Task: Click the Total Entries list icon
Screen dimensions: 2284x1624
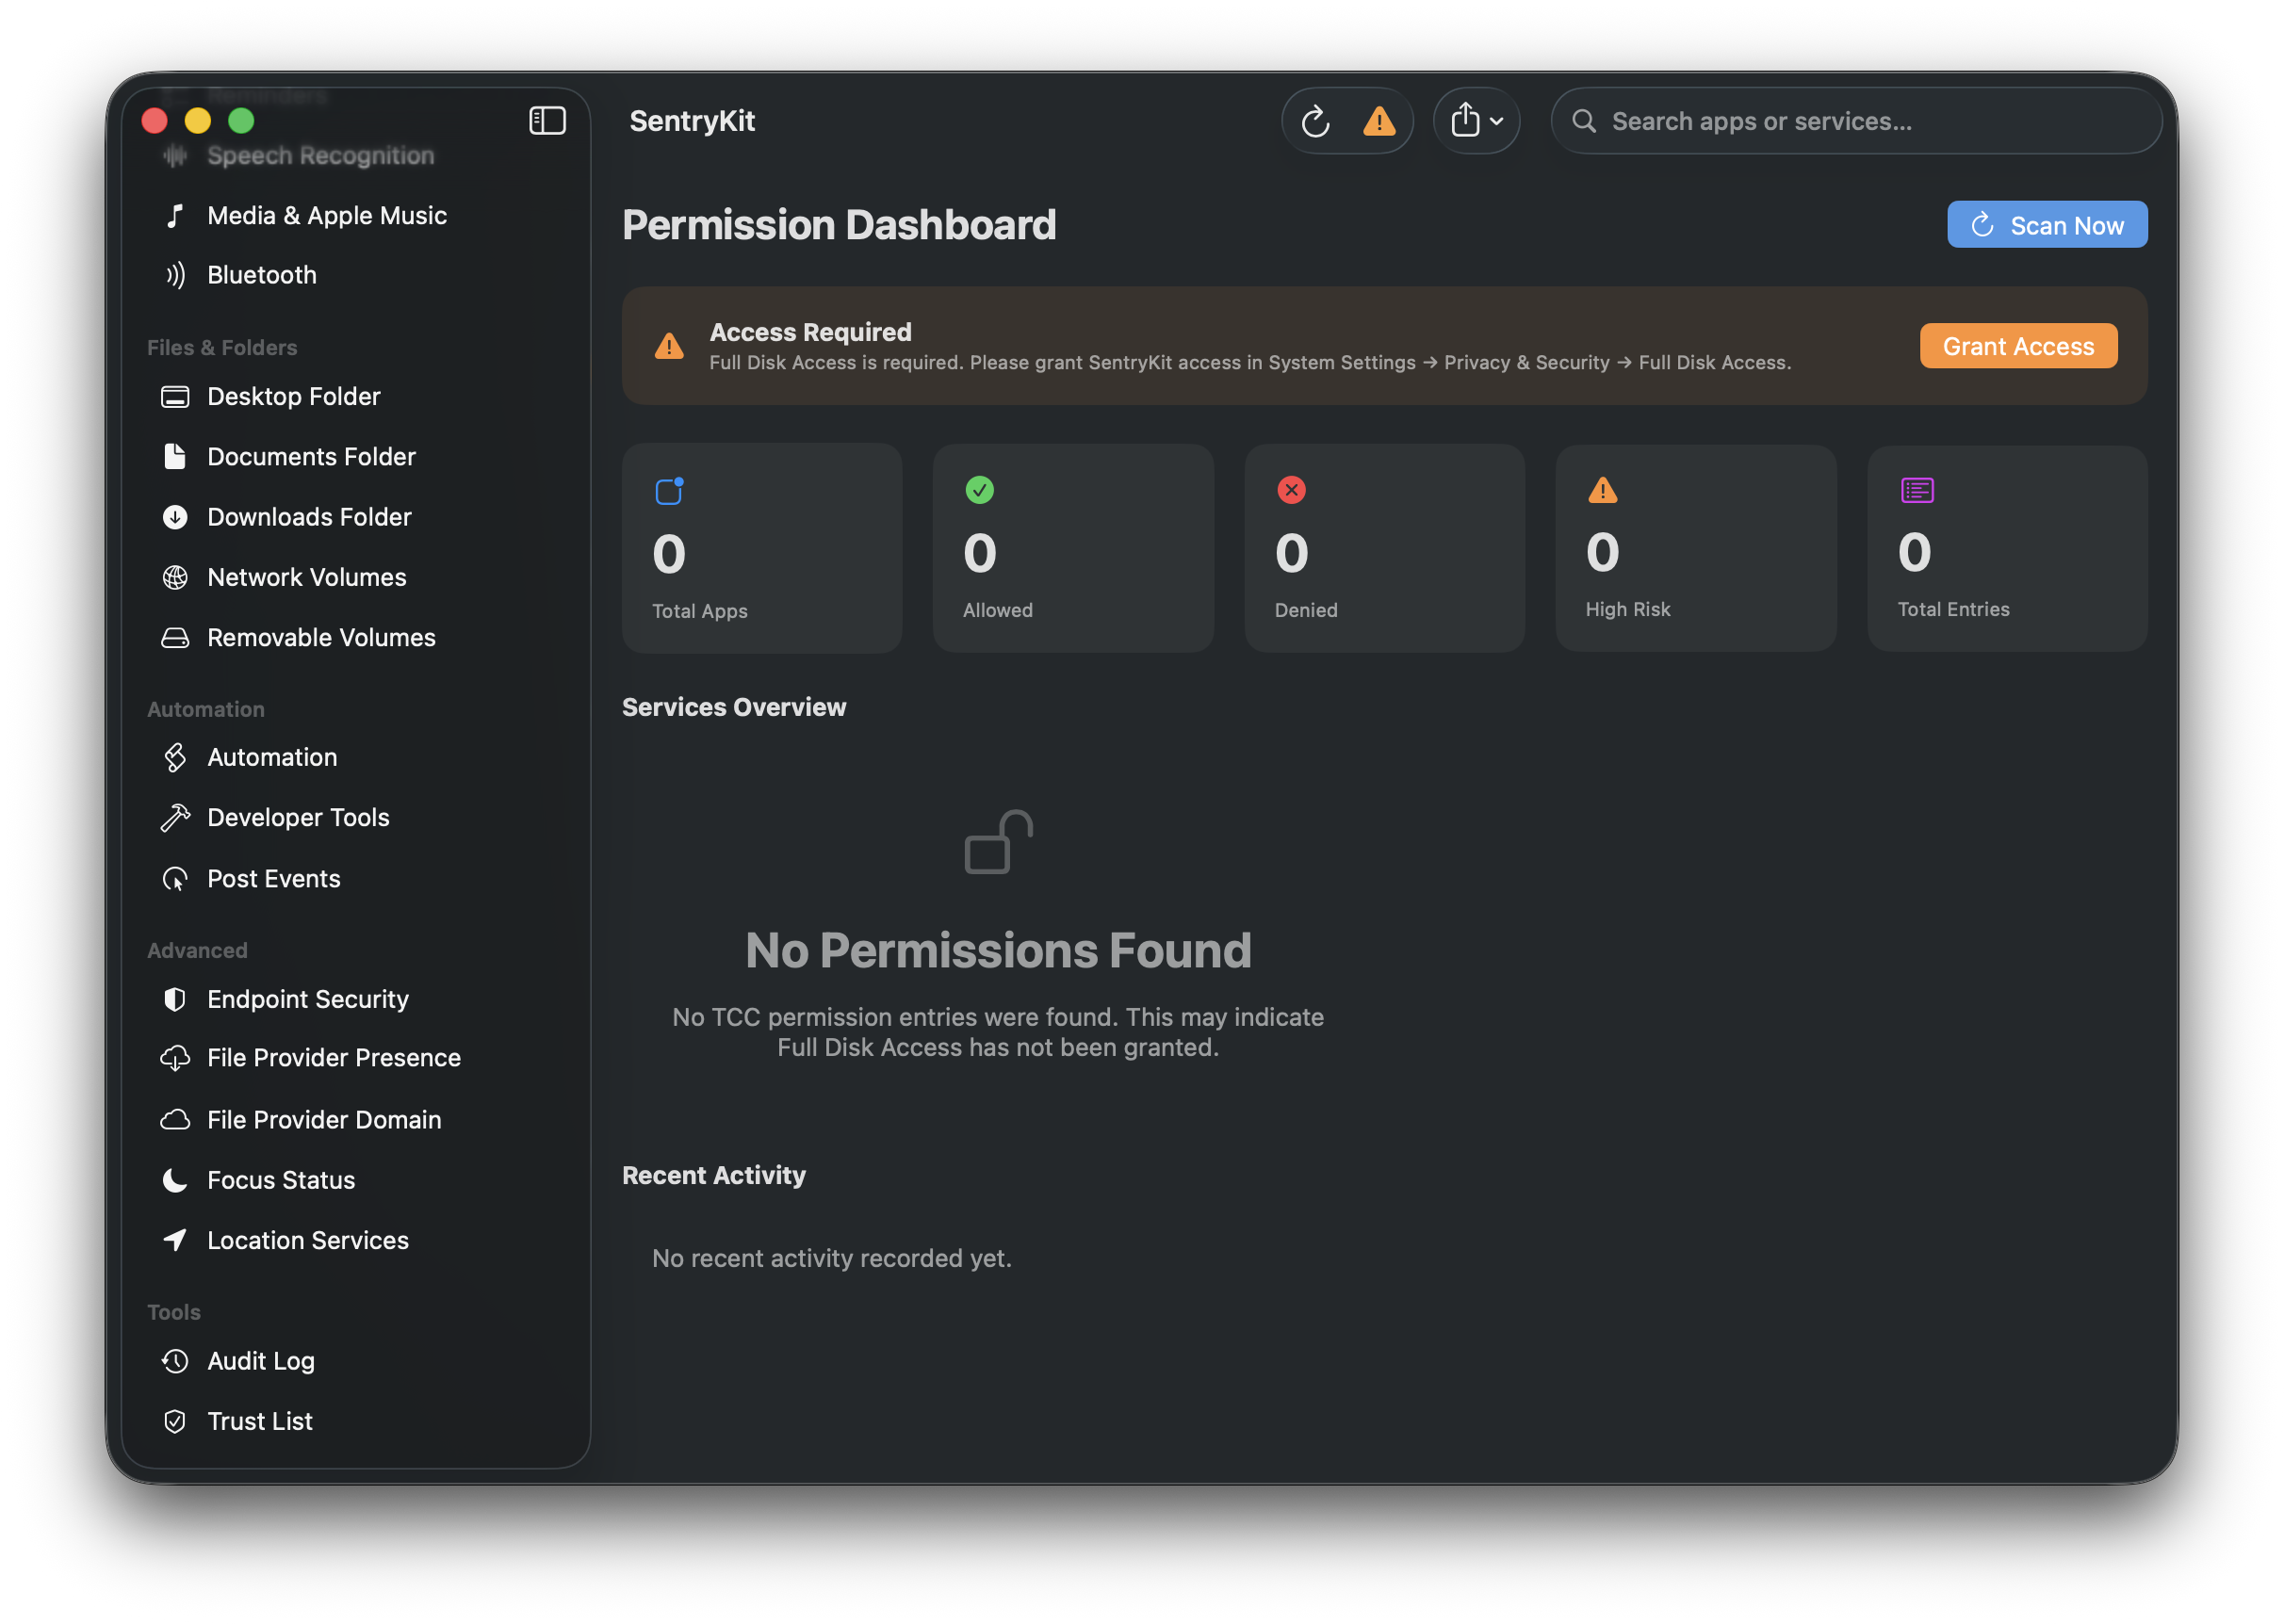Action: [x=1916, y=490]
